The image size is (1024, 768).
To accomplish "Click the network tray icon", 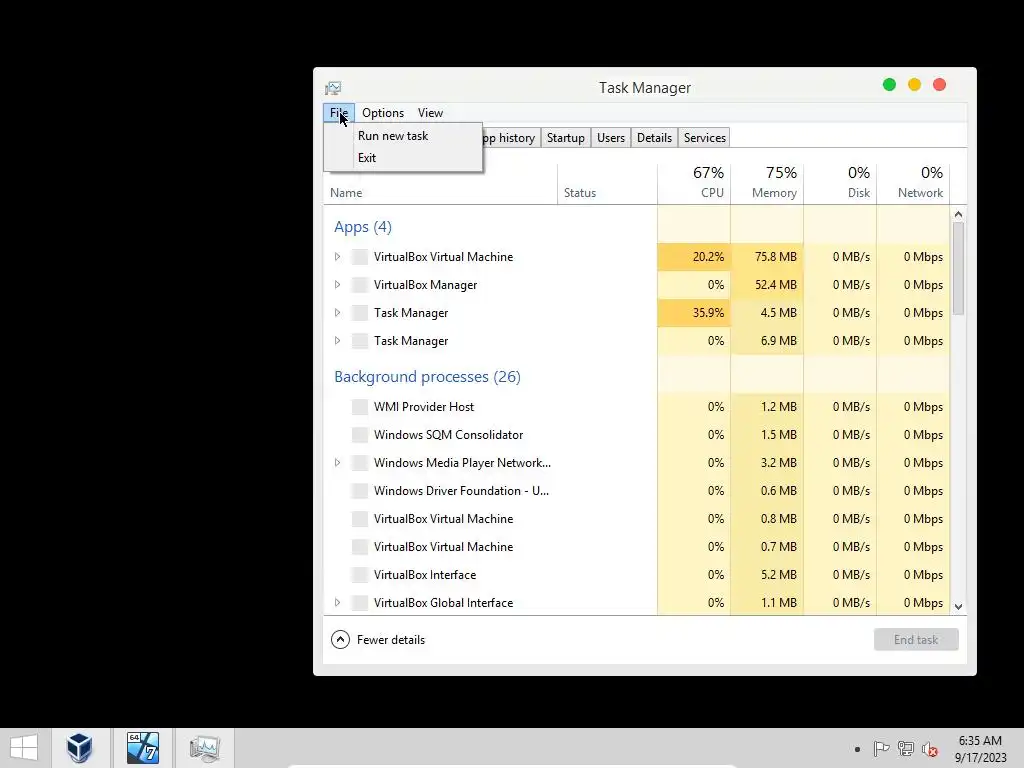I will click(x=906, y=749).
